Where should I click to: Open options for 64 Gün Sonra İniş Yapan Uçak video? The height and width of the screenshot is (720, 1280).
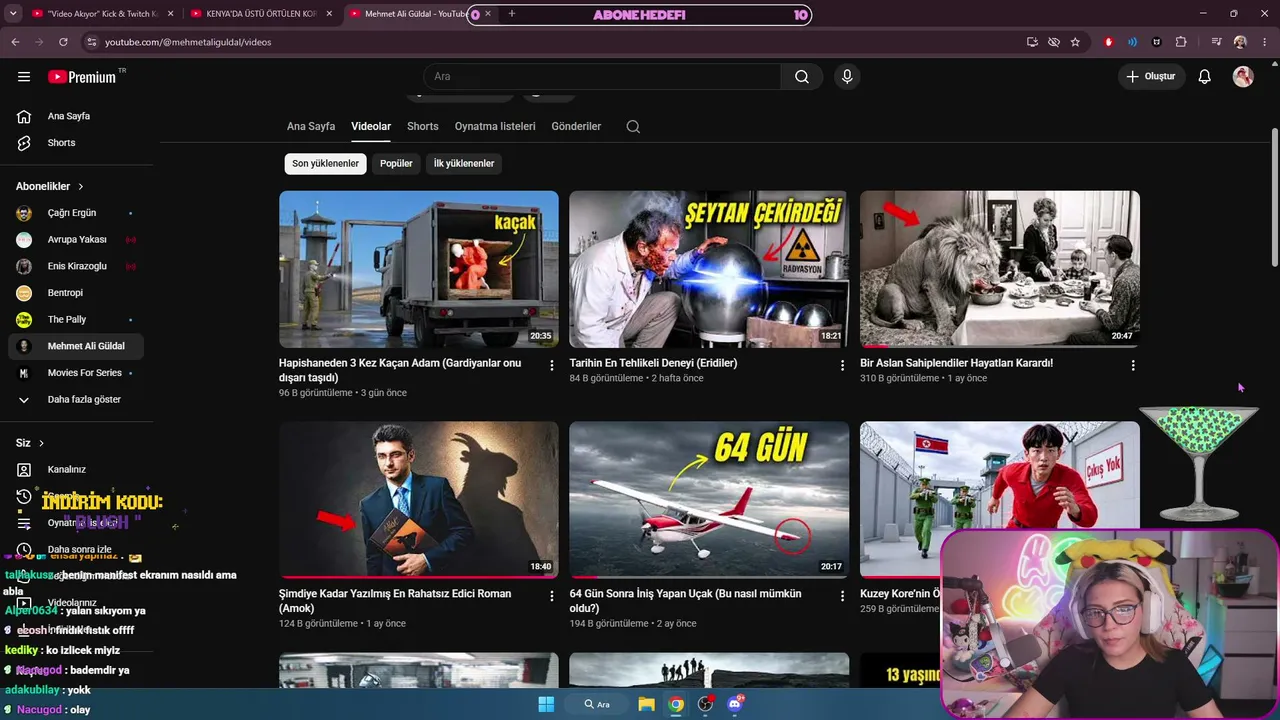pos(842,596)
